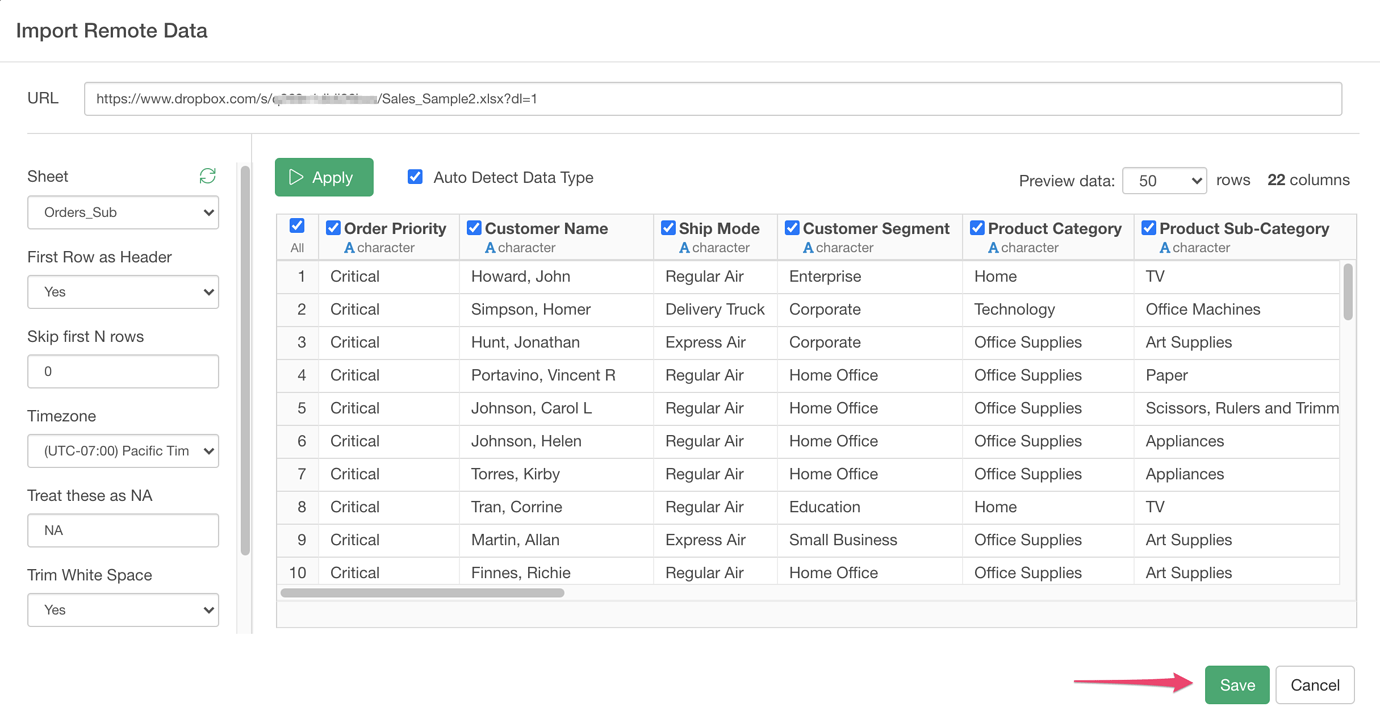Viewport: 1380px width, 718px height.
Task: Open the Sheet dropdown showing Orders_Sub
Action: [x=123, y=212]
